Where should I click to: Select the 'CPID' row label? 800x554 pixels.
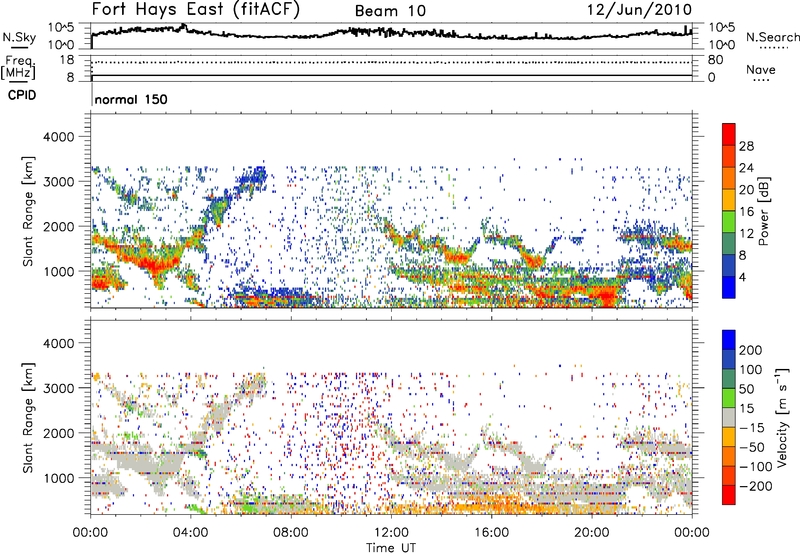coord(22,95)
